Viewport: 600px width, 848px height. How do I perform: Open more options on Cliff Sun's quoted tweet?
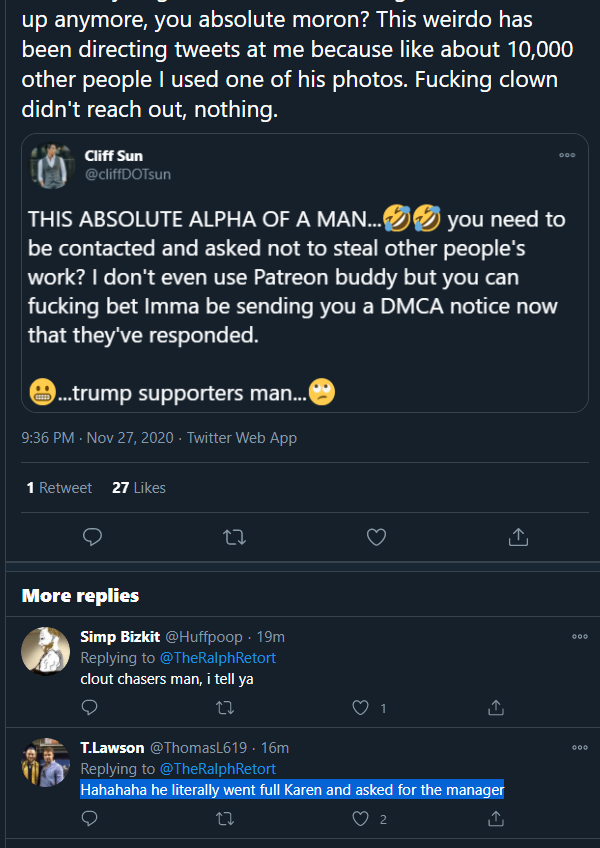pos(567,155)
